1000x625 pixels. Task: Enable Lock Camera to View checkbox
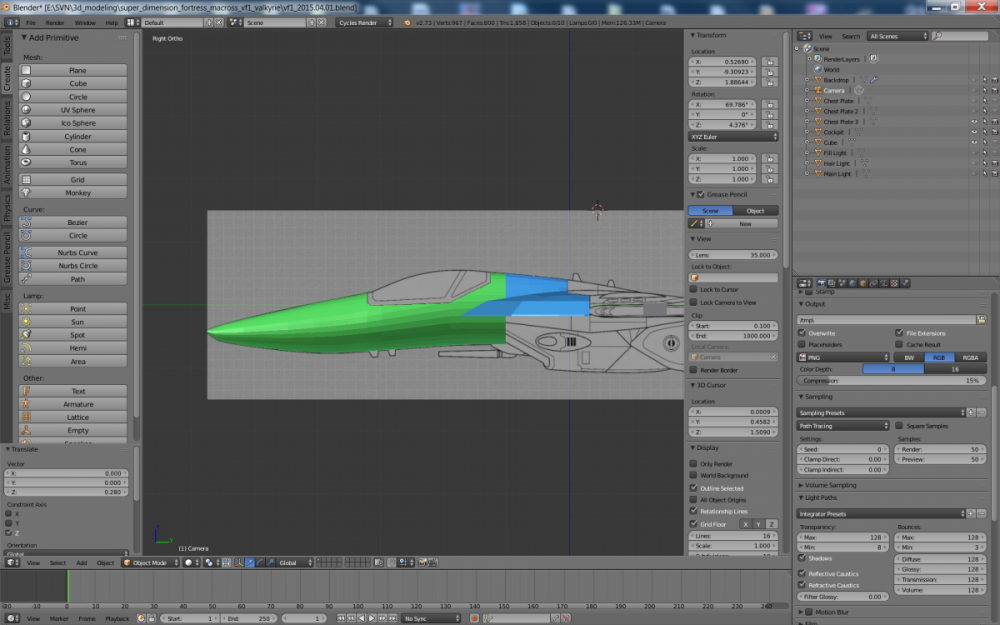[693, 302]
